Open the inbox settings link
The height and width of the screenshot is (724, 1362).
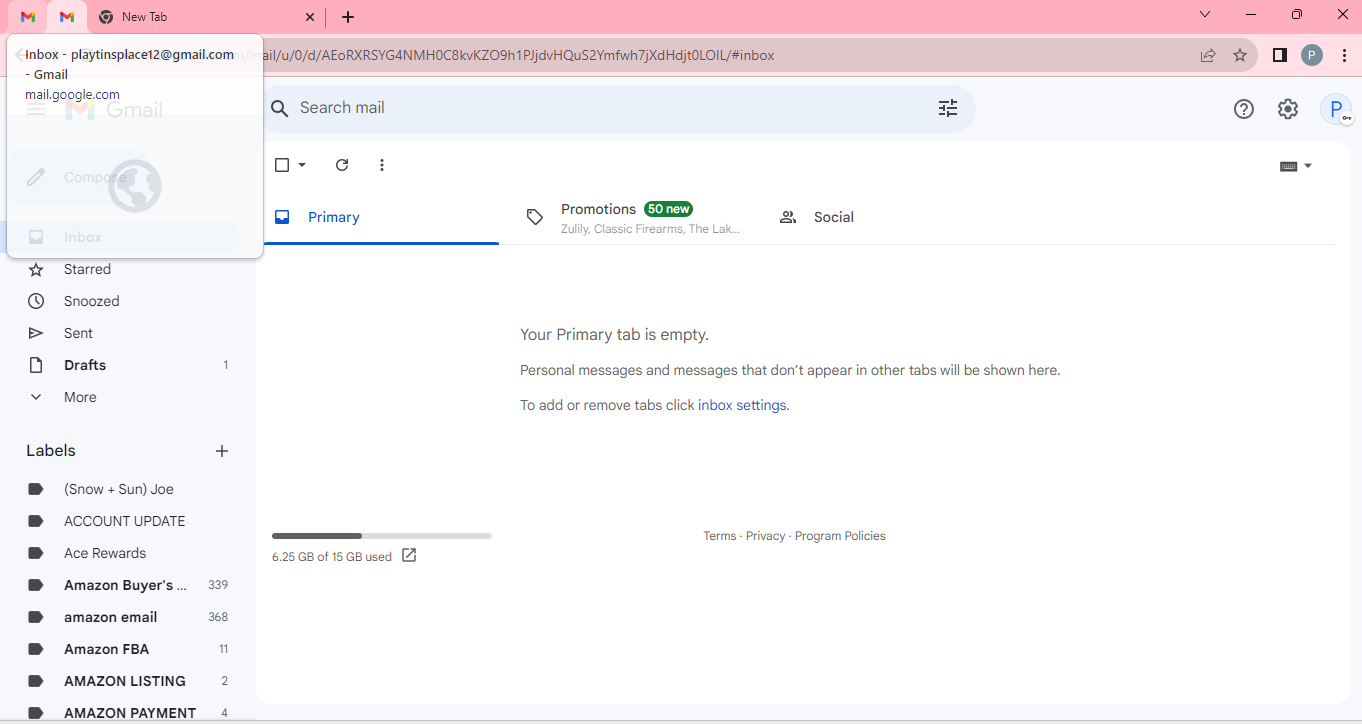click(742, 405)
